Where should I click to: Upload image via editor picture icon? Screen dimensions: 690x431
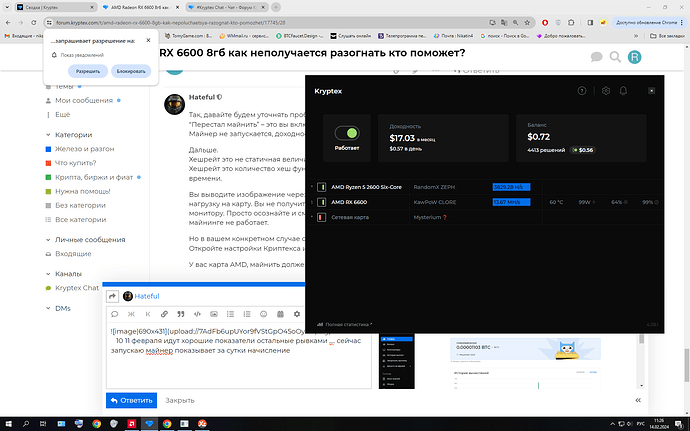(214, 314)
